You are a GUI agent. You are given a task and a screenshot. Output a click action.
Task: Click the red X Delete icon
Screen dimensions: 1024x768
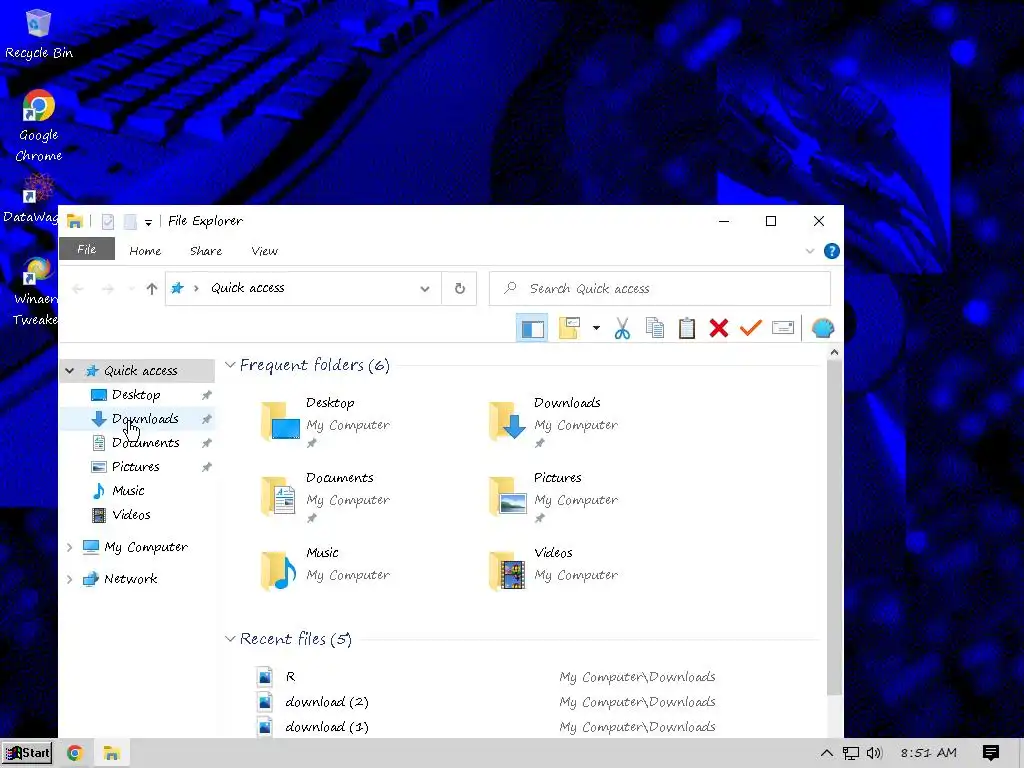718,328
